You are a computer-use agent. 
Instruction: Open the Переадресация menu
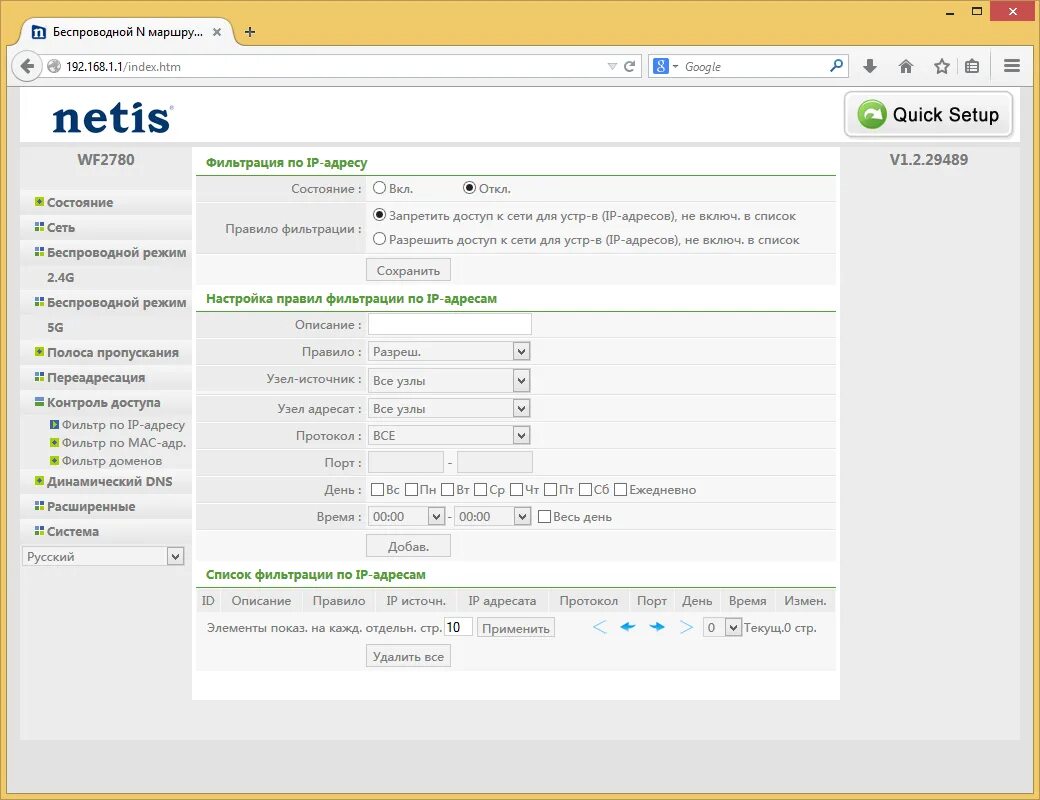click(x=96, y=377)
